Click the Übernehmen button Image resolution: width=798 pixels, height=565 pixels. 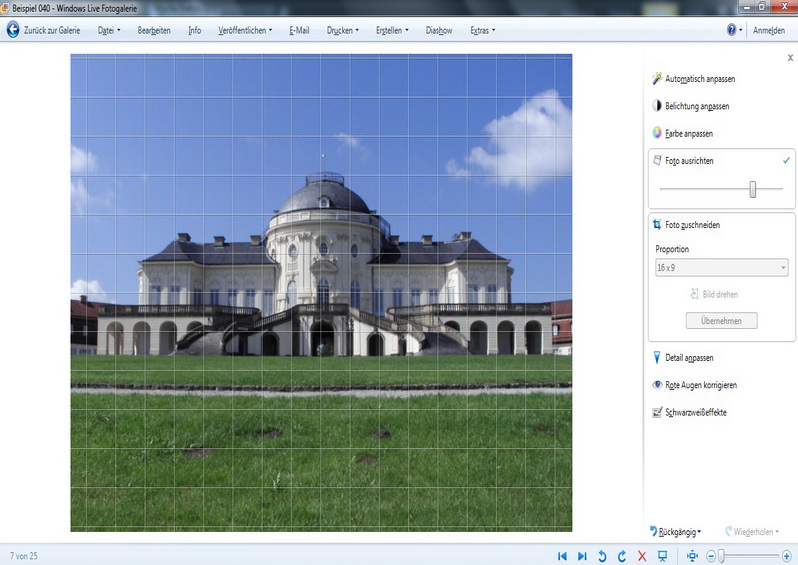pos(721,321)
